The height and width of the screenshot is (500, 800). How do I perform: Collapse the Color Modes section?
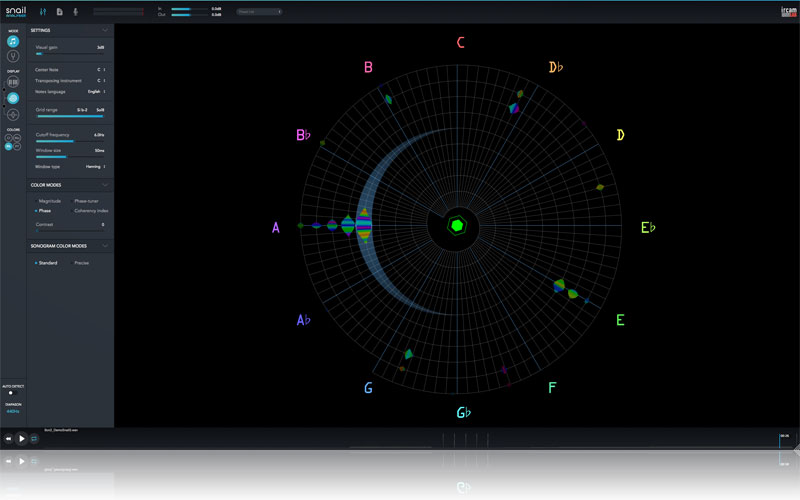pyautogui.click(x=105, y=185)
